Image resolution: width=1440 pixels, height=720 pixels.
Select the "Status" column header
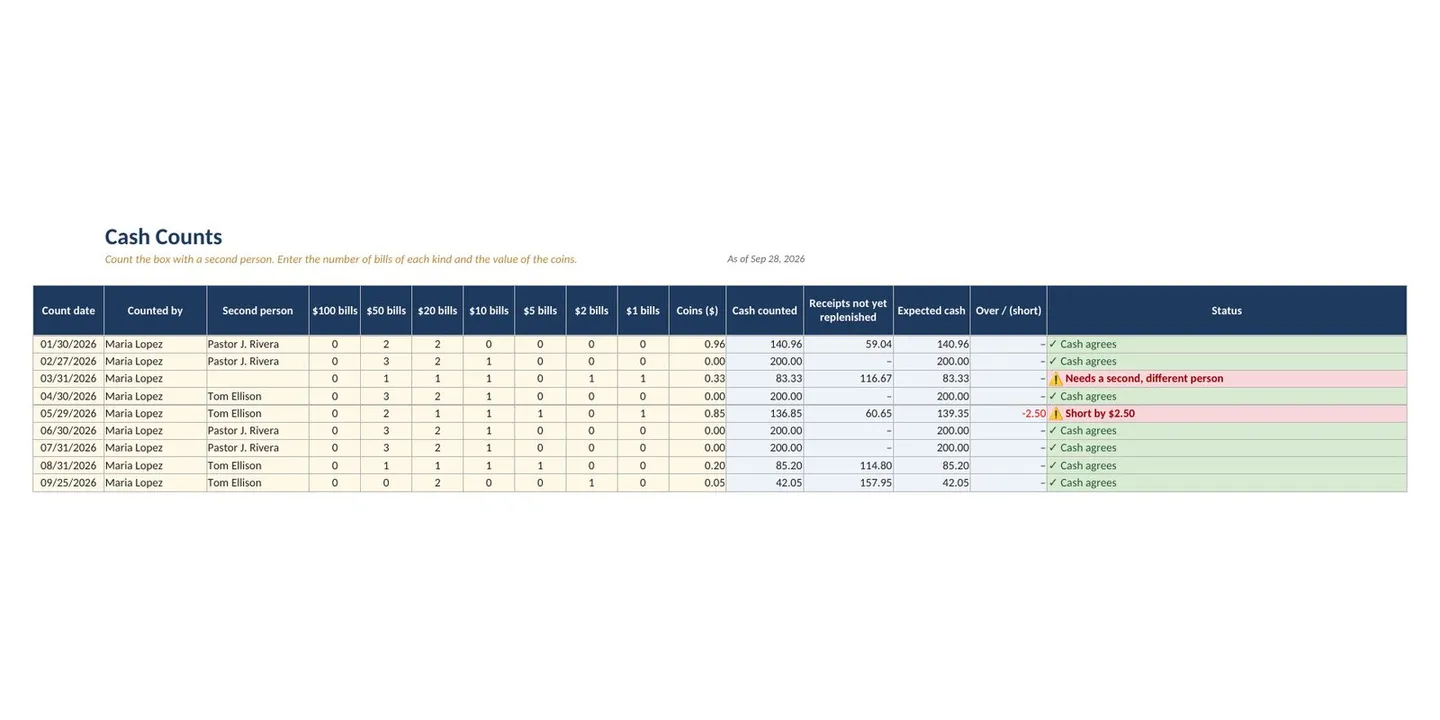coord(1227,311)
